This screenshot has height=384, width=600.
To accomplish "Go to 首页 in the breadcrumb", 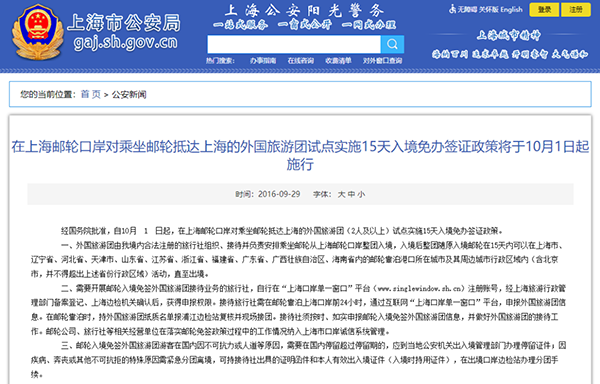I will click(91, 94).
